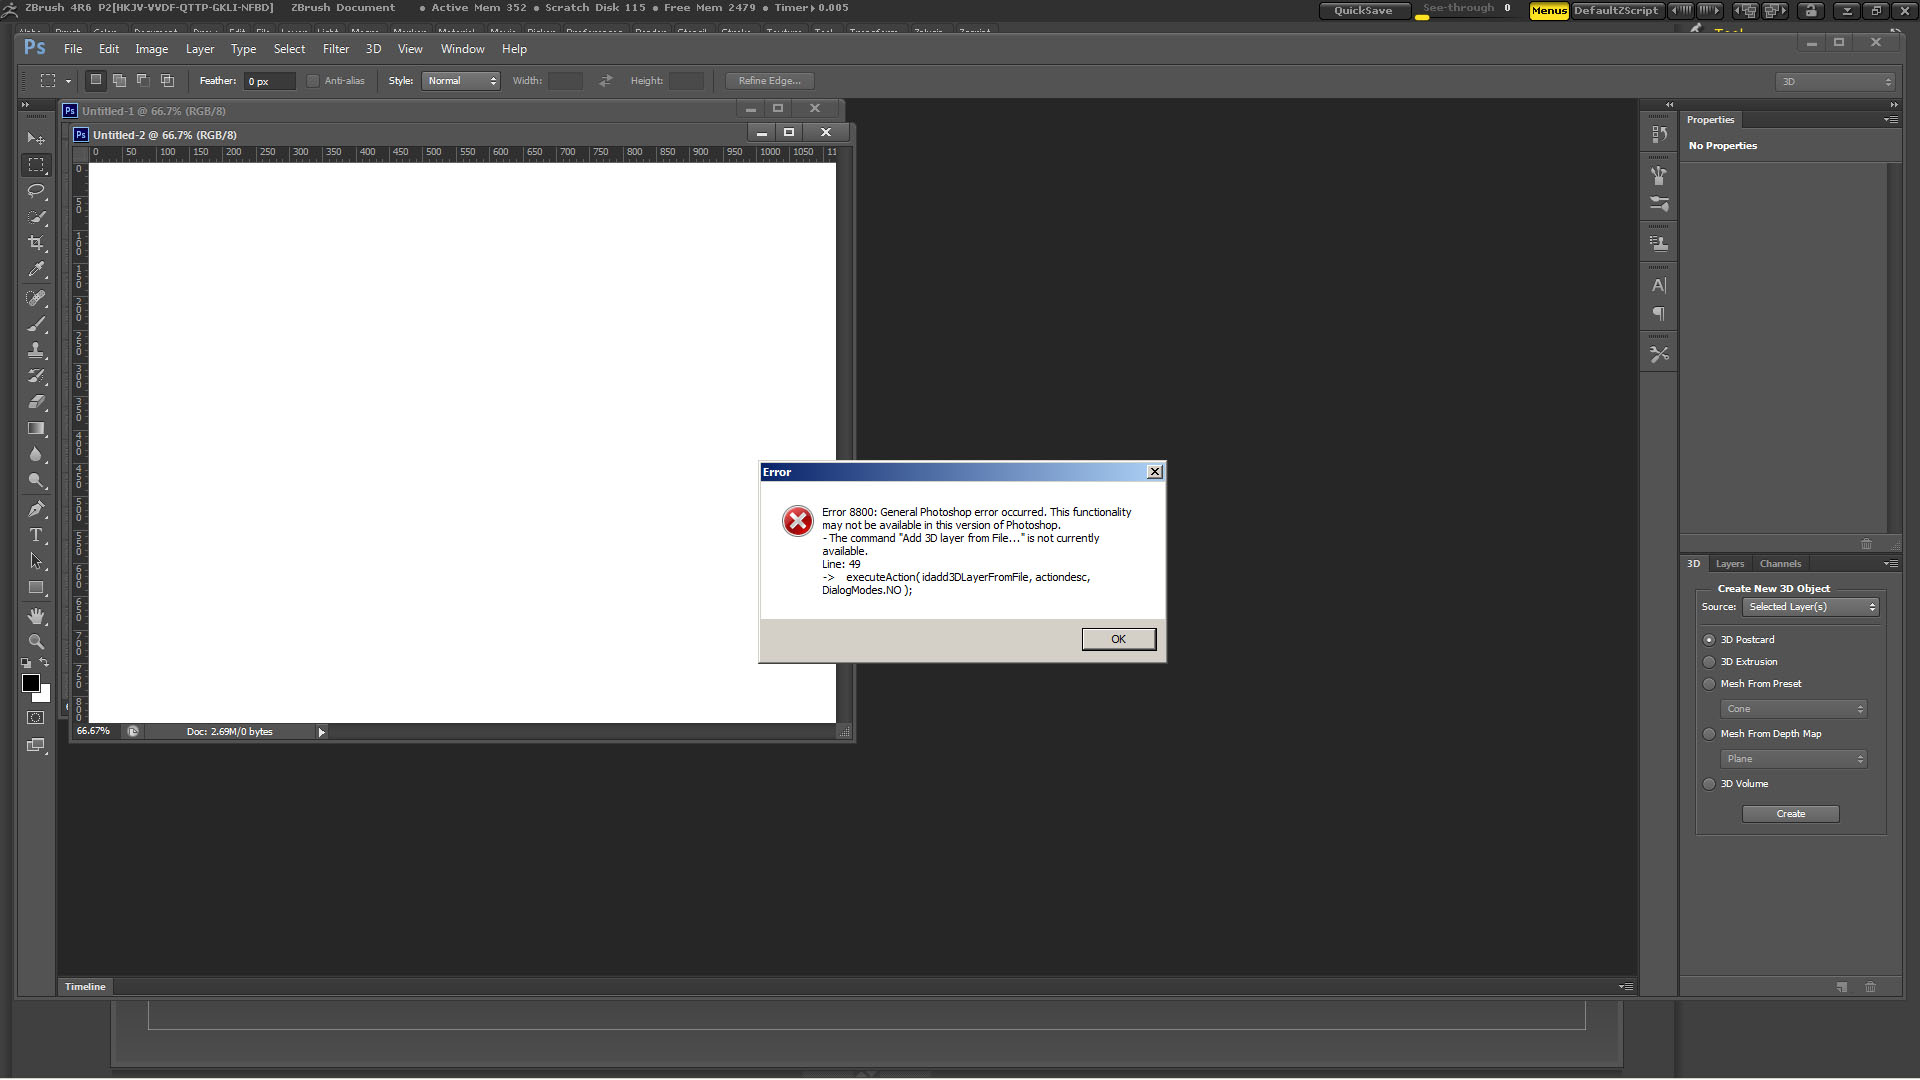Click the Feather input field
The height and width of the screenshot is (1080, 1920).
[x=269, y=81]
